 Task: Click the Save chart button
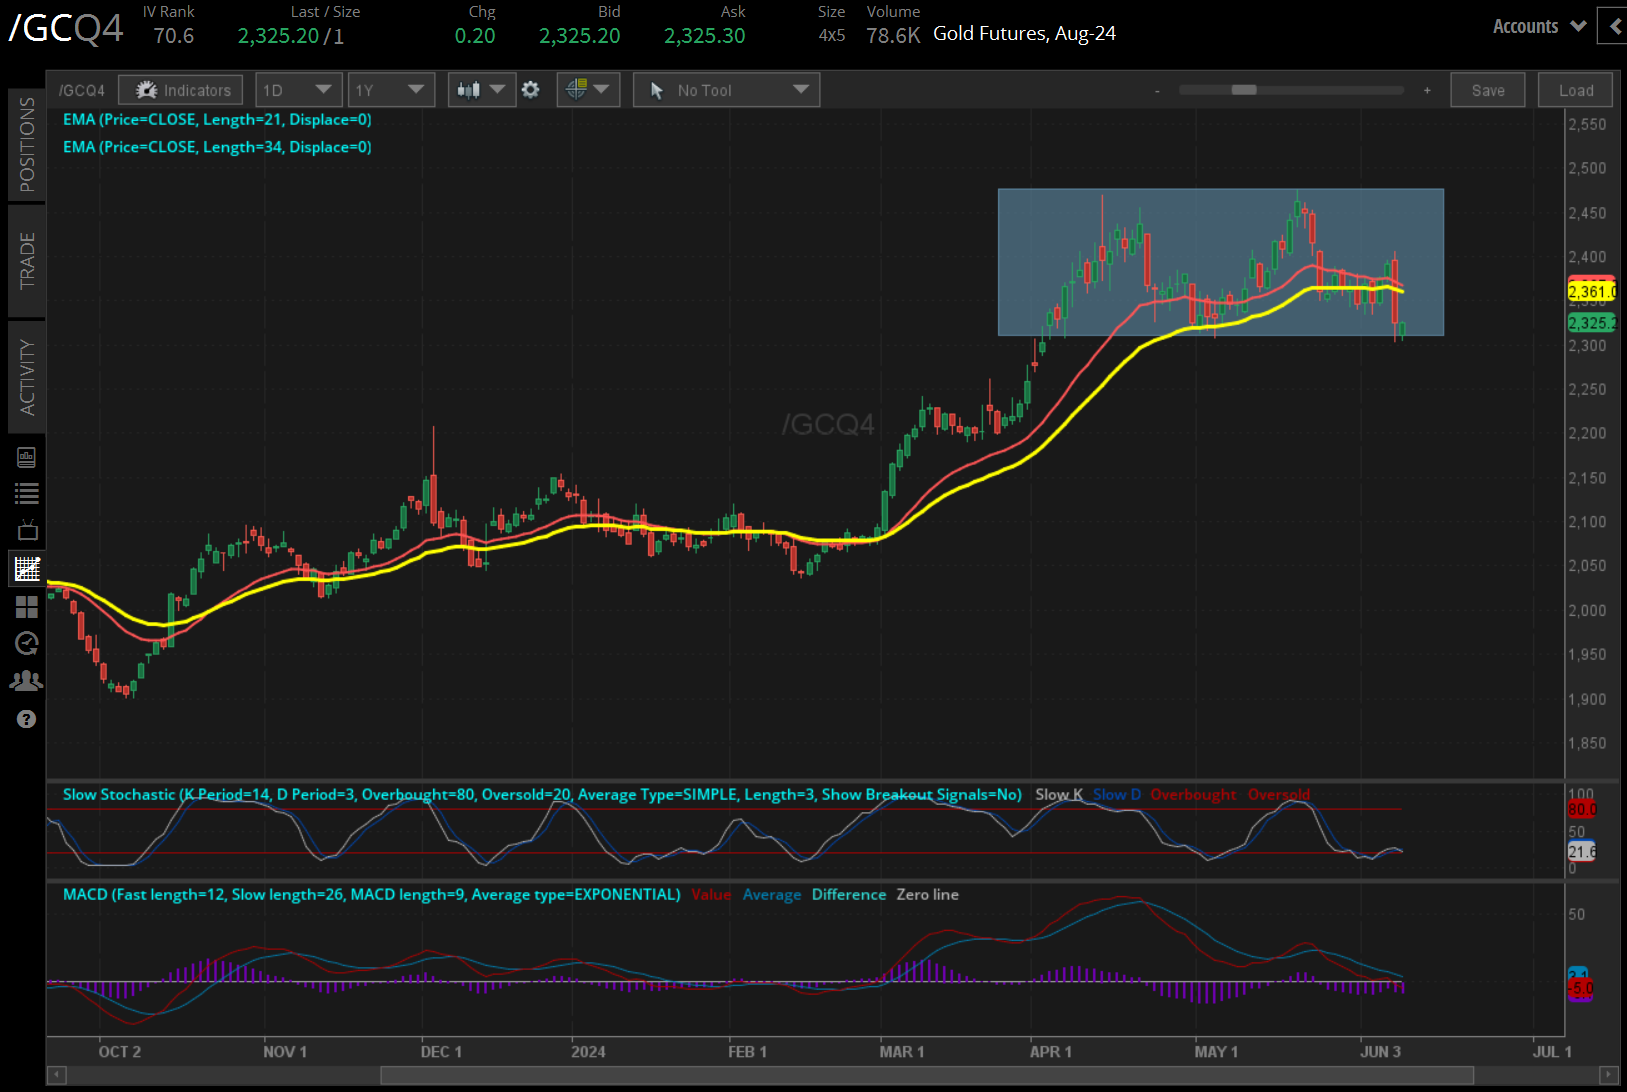click(x=1487, y=90)
